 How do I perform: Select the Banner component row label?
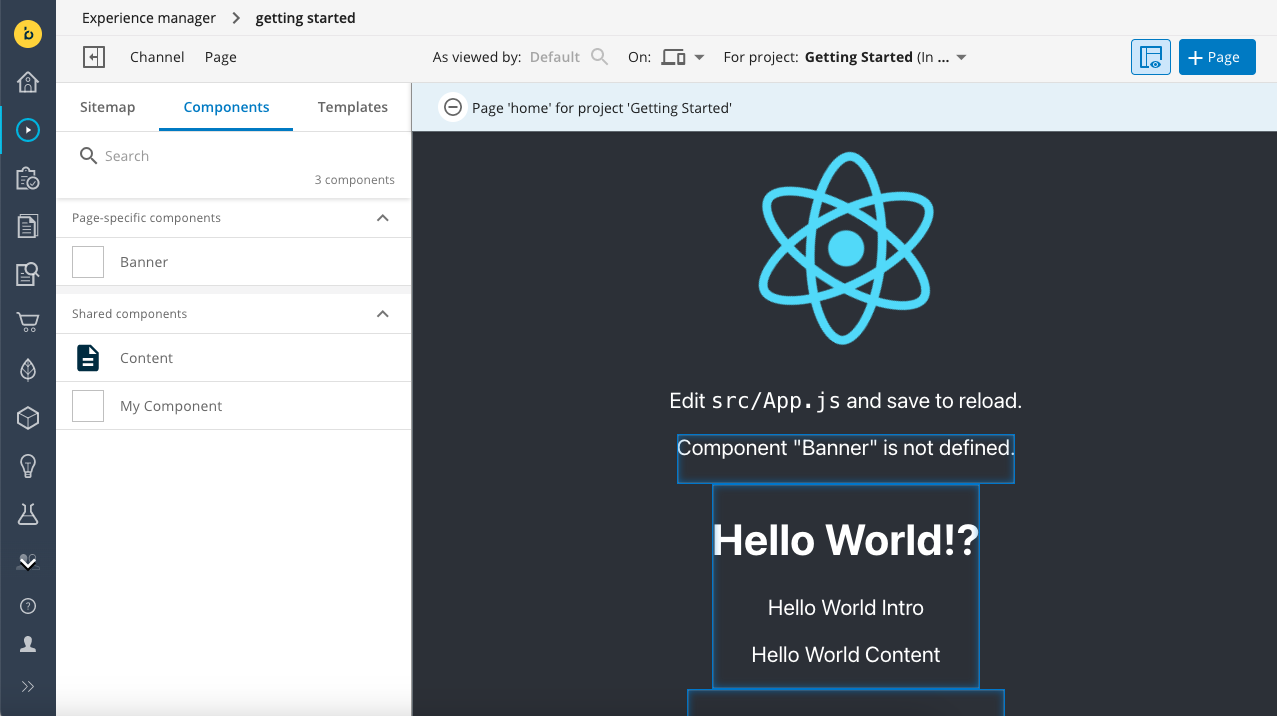144,262
